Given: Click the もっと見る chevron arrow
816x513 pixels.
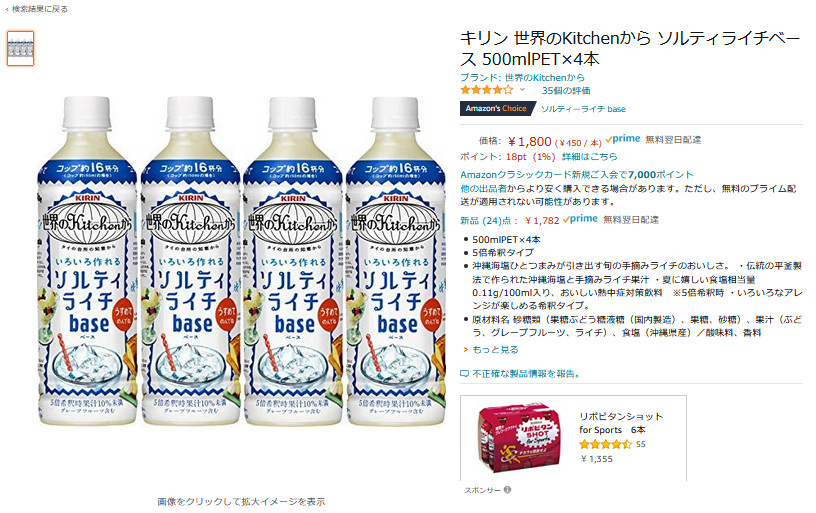Looking at the screenshot, I should point(465,350).
